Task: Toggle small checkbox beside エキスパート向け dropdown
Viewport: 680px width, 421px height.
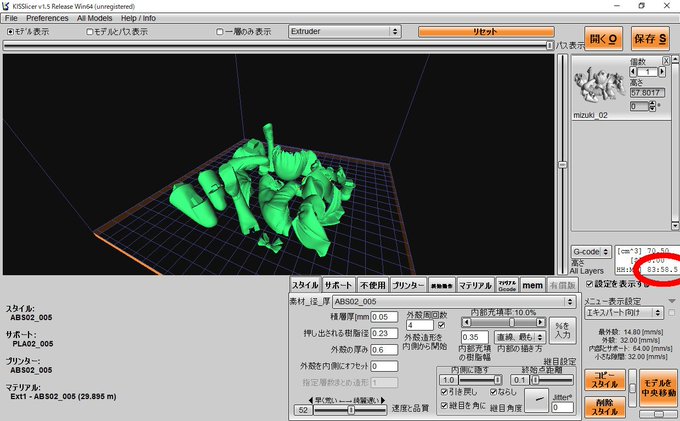Action: tap(672, 313)
